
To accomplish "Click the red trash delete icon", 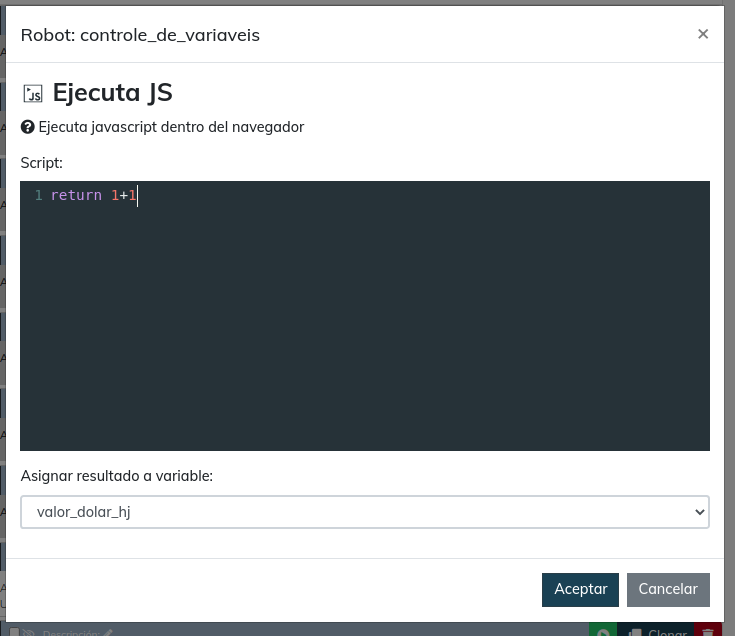I will [x=708, y=630].
